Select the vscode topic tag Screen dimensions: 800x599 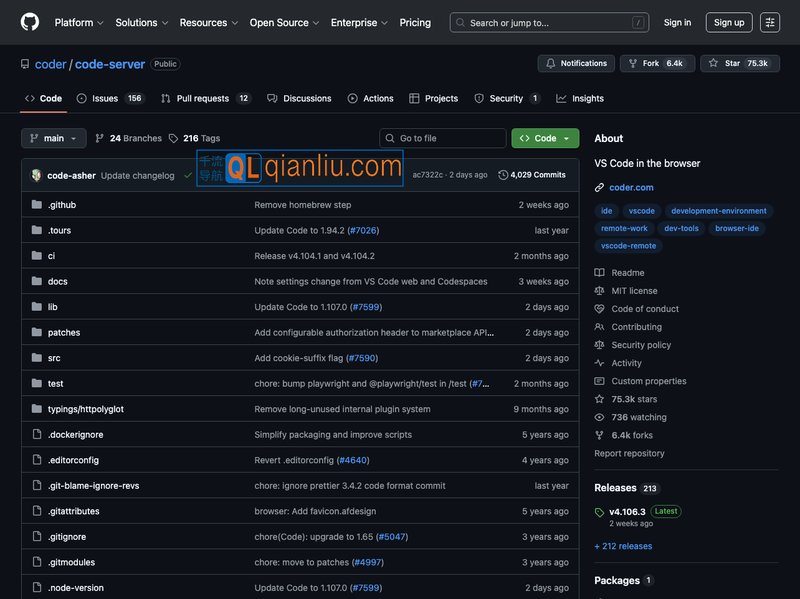point(641,211)
